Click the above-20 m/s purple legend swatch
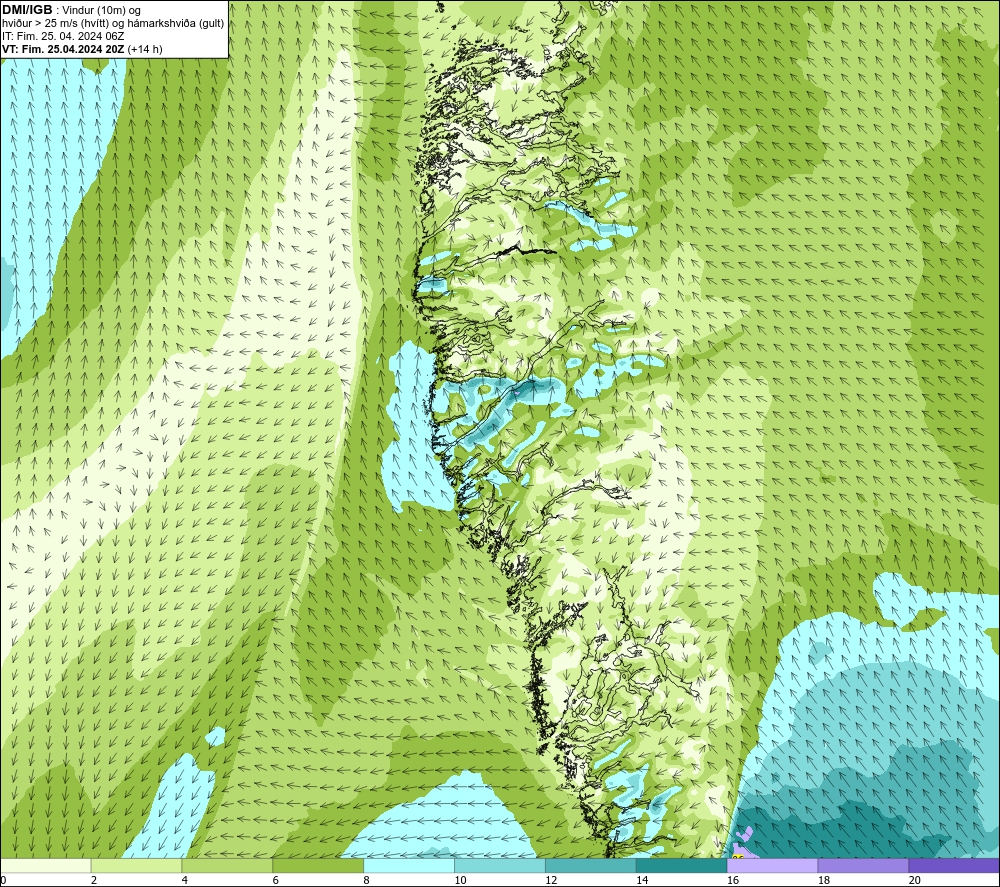The image size is (1000, 887). coord(954,865)
